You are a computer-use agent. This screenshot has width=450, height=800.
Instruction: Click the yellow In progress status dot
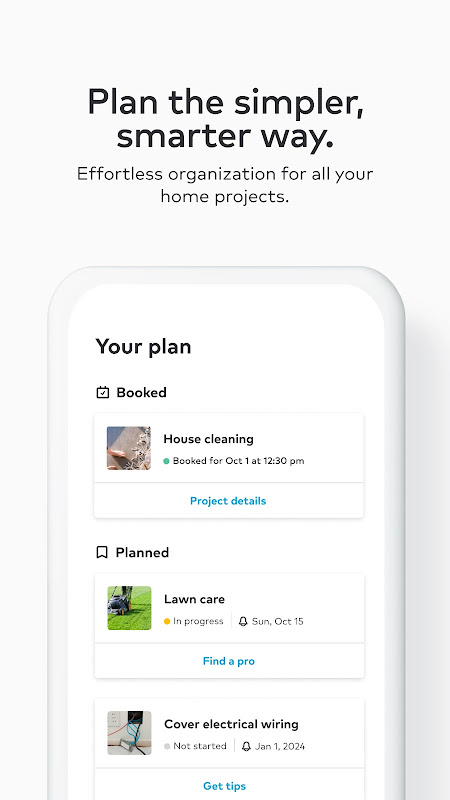(x=167, y=621)
